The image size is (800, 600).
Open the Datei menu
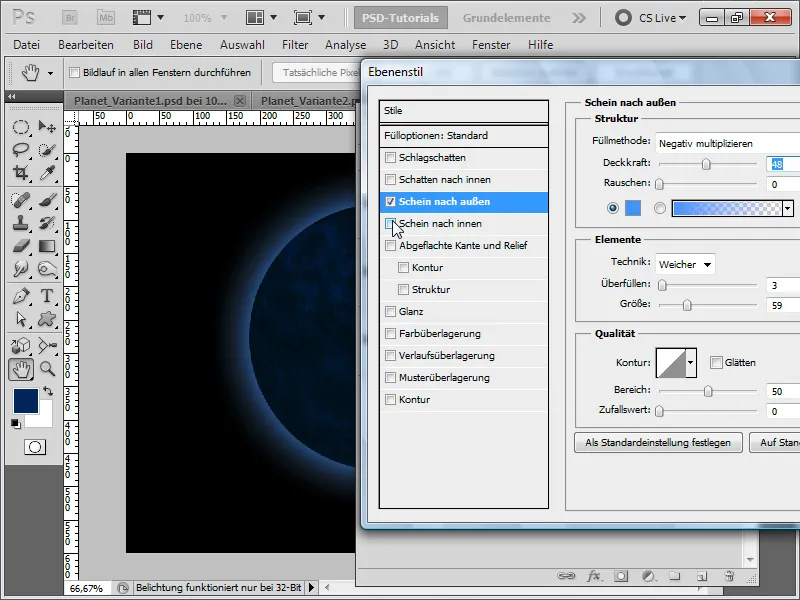click(x=27, y=45)
